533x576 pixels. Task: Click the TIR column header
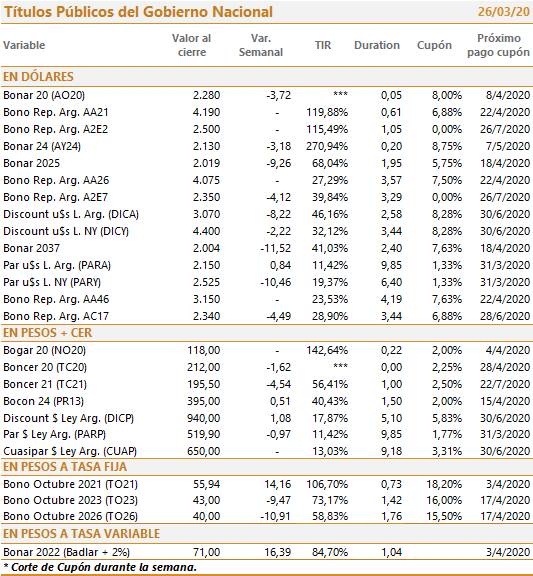pos(323,45)
